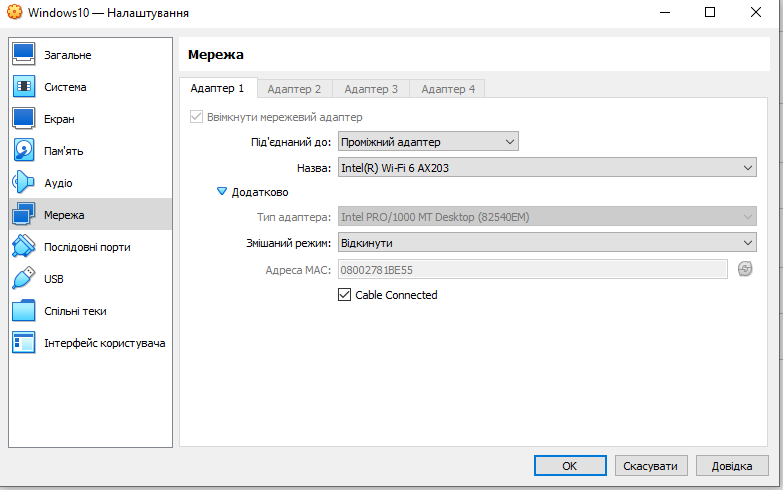Select USB label in sidebar

[53, 279]
